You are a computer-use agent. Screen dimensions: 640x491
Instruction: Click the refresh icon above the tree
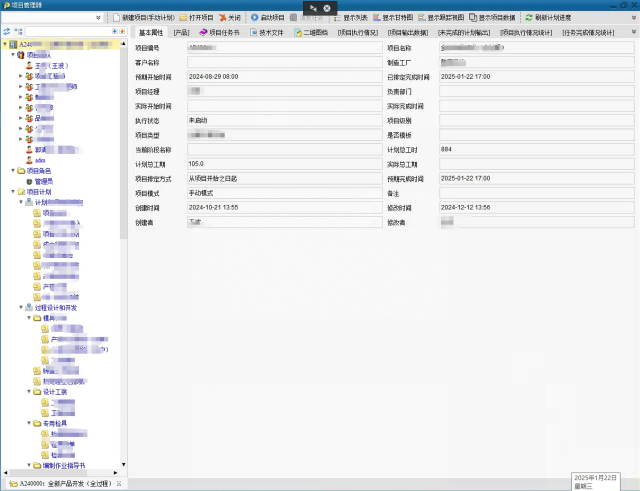[x=7, y=32]
